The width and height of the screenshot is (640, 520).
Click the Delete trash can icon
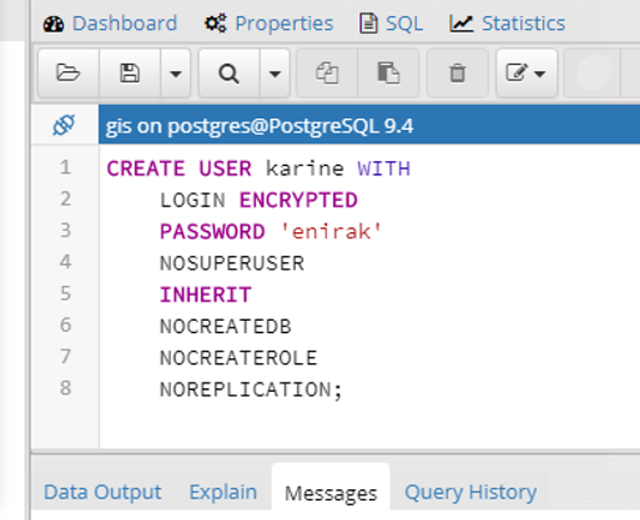[x=457, y=73]
